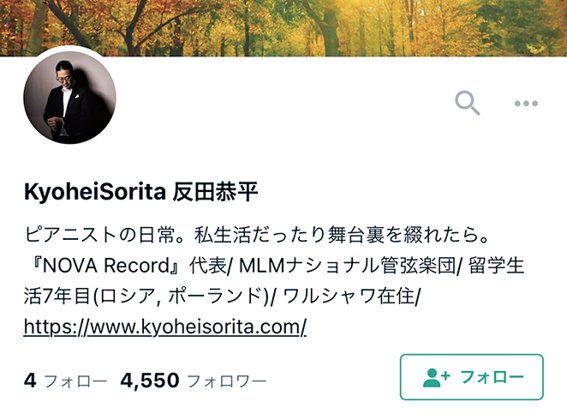Image resolution: width=567 pixels, height=417 pixels.
Task: Tap the person-plus icon in follow button
Action: pos(436,377)
